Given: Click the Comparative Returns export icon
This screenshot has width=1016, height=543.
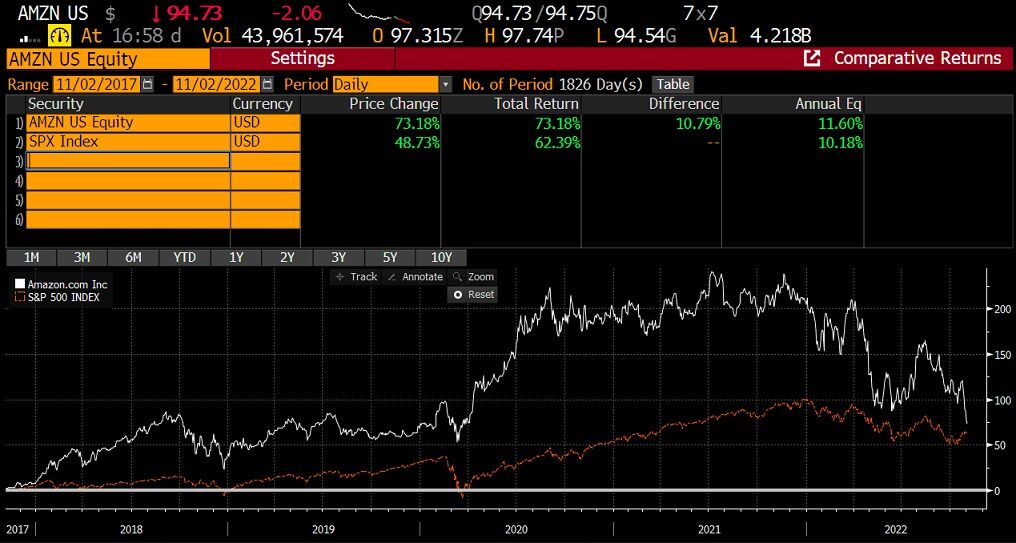Looking at the screenshot, I should (811, 58).
